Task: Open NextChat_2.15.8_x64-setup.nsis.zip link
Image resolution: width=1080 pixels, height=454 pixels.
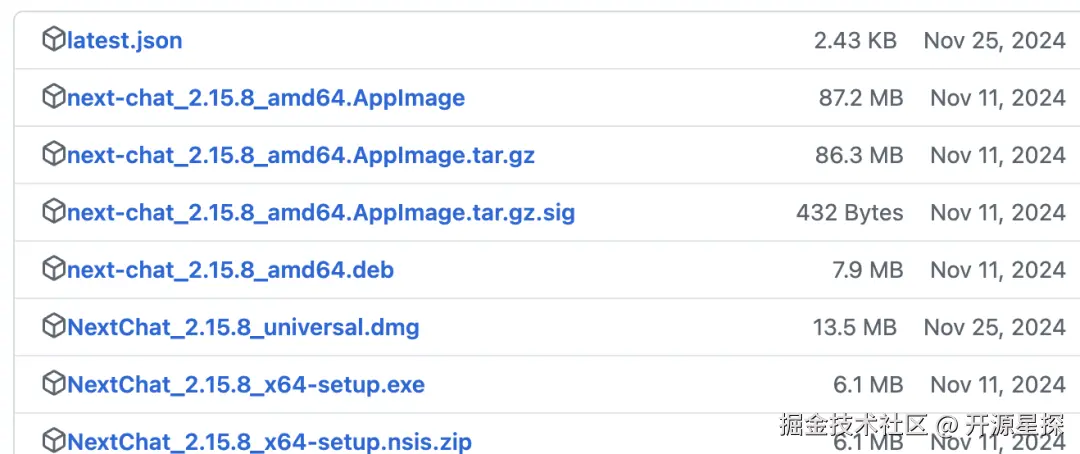Action: point(269,441)
